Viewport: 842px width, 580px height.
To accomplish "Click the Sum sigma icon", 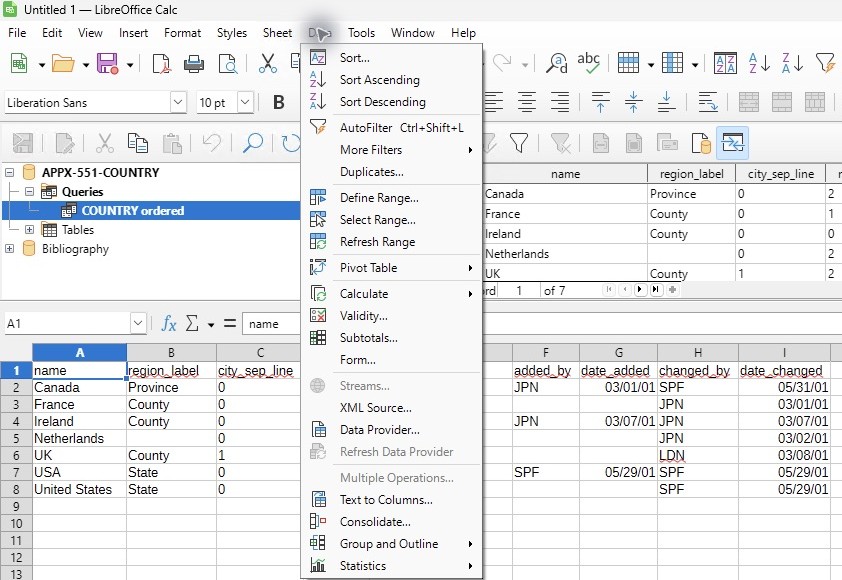I will [192, 323].
